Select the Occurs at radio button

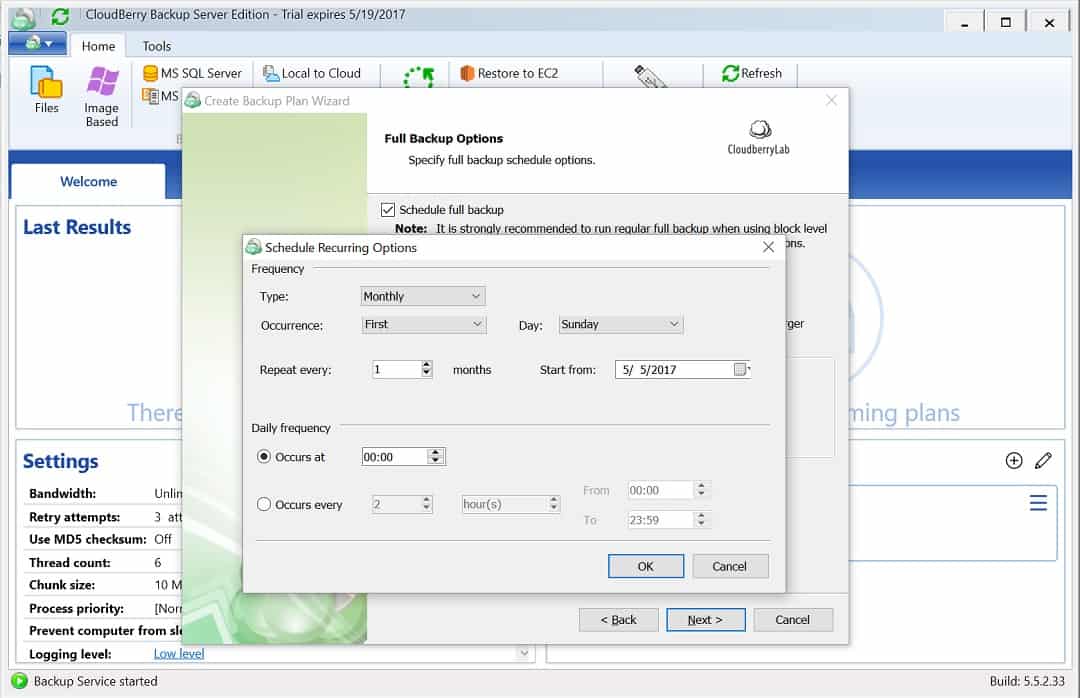click(264, 456)
